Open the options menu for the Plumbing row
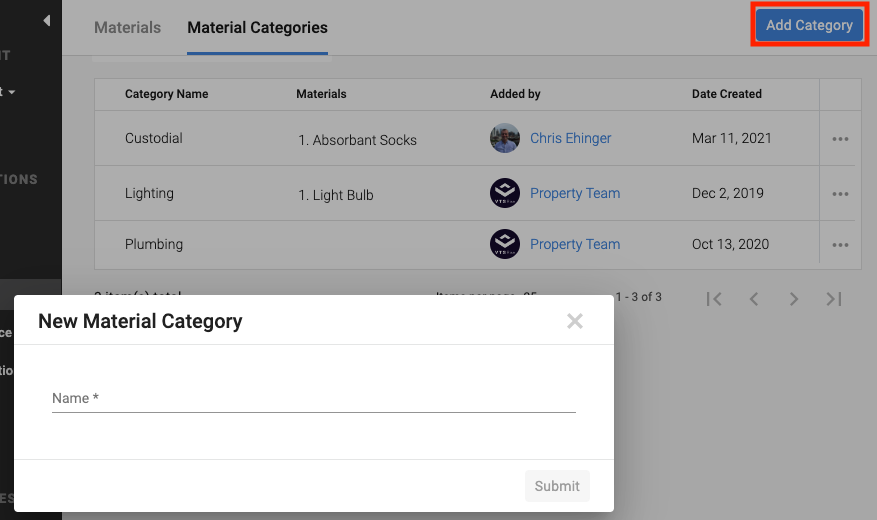This screenshot has width=877, height=520. point(840,245)
